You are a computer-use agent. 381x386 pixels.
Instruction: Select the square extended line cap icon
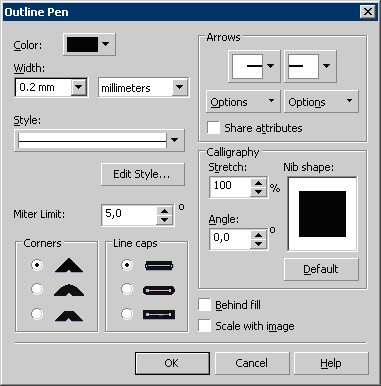click(159, 315)
